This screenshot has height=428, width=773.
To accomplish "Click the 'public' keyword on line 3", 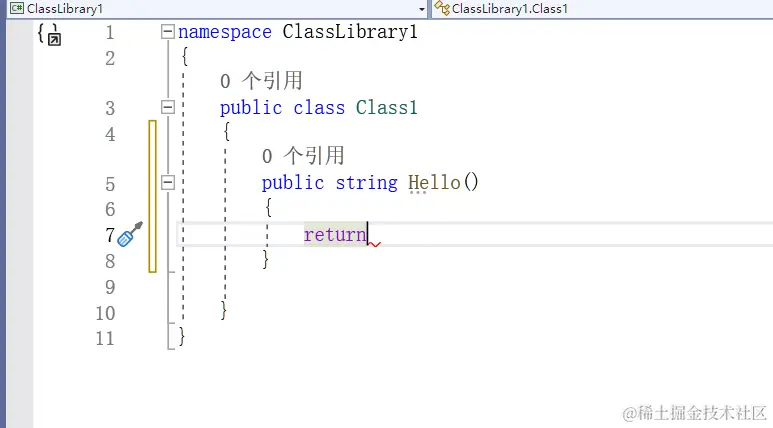I will coord(251,108).
